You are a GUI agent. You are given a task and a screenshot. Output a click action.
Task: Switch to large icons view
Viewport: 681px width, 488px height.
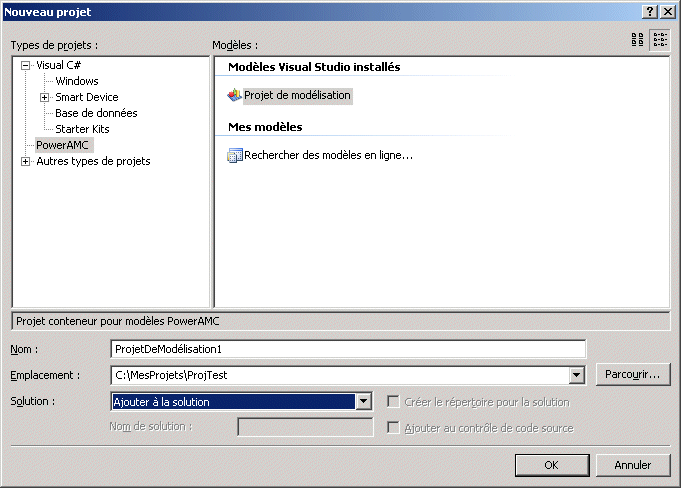638,40
